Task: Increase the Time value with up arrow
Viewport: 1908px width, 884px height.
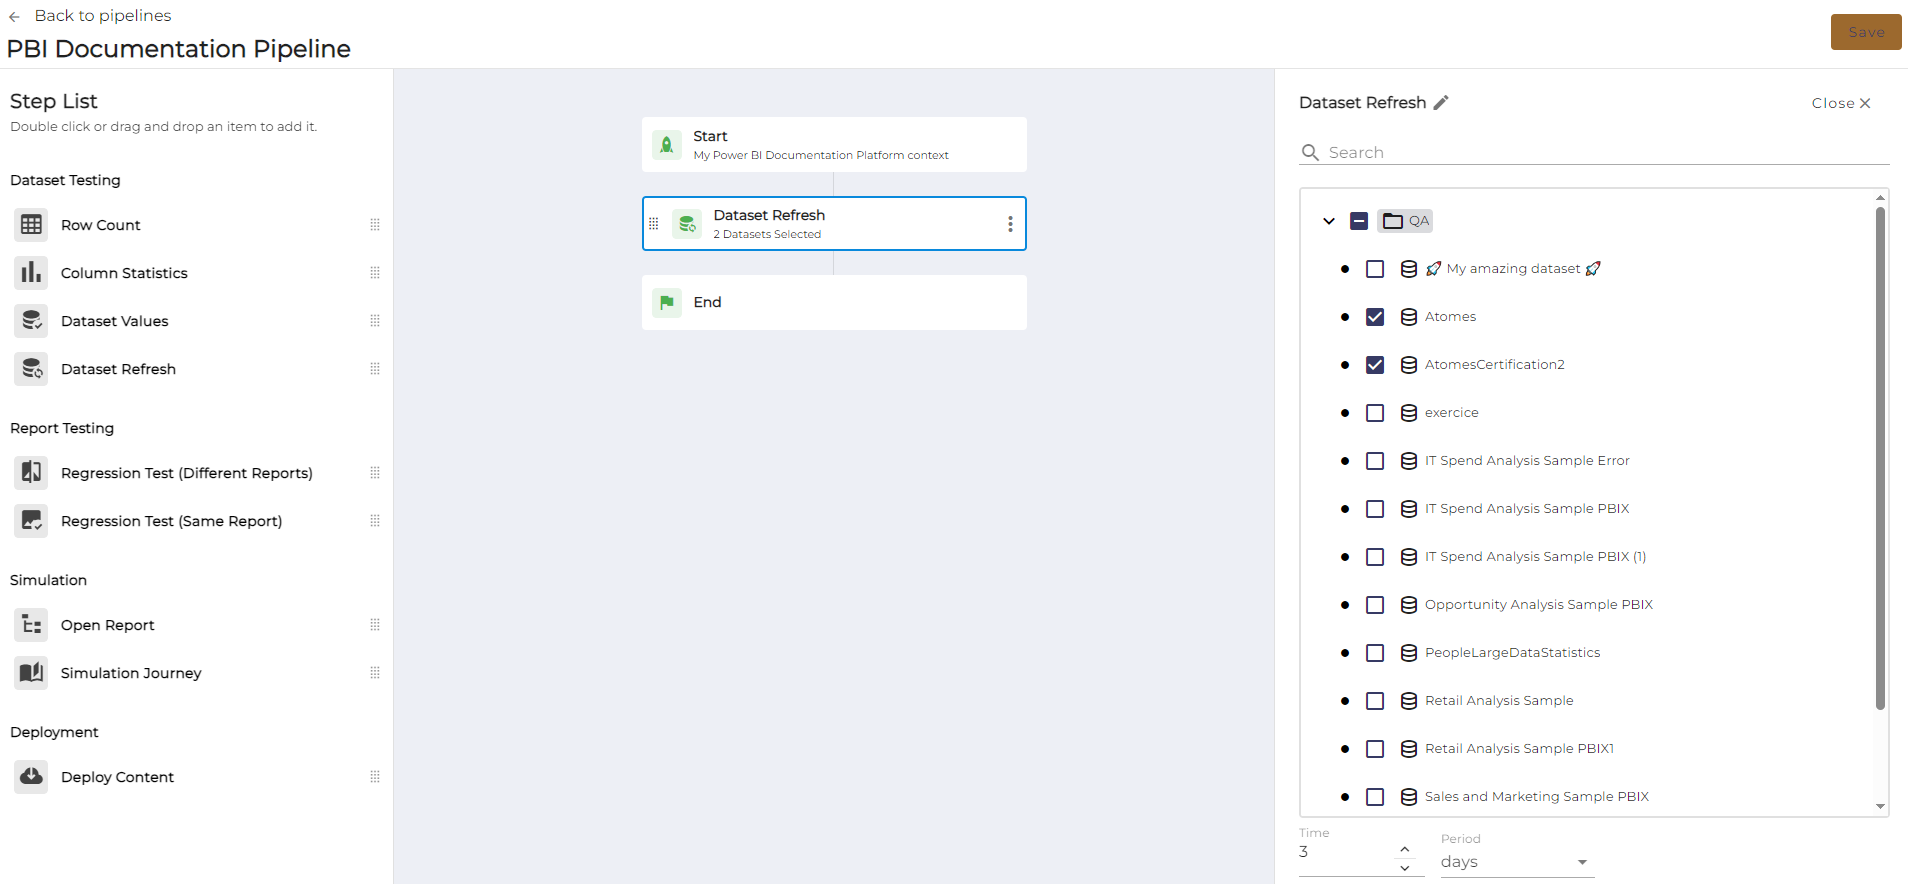Action: coord(1405,849)
